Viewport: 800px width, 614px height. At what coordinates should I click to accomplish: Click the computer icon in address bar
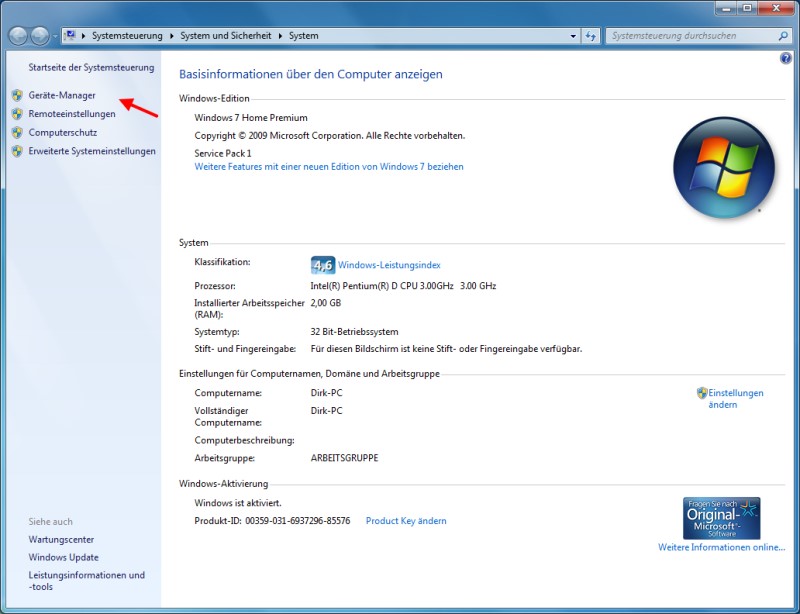click(x=70, y=36)
